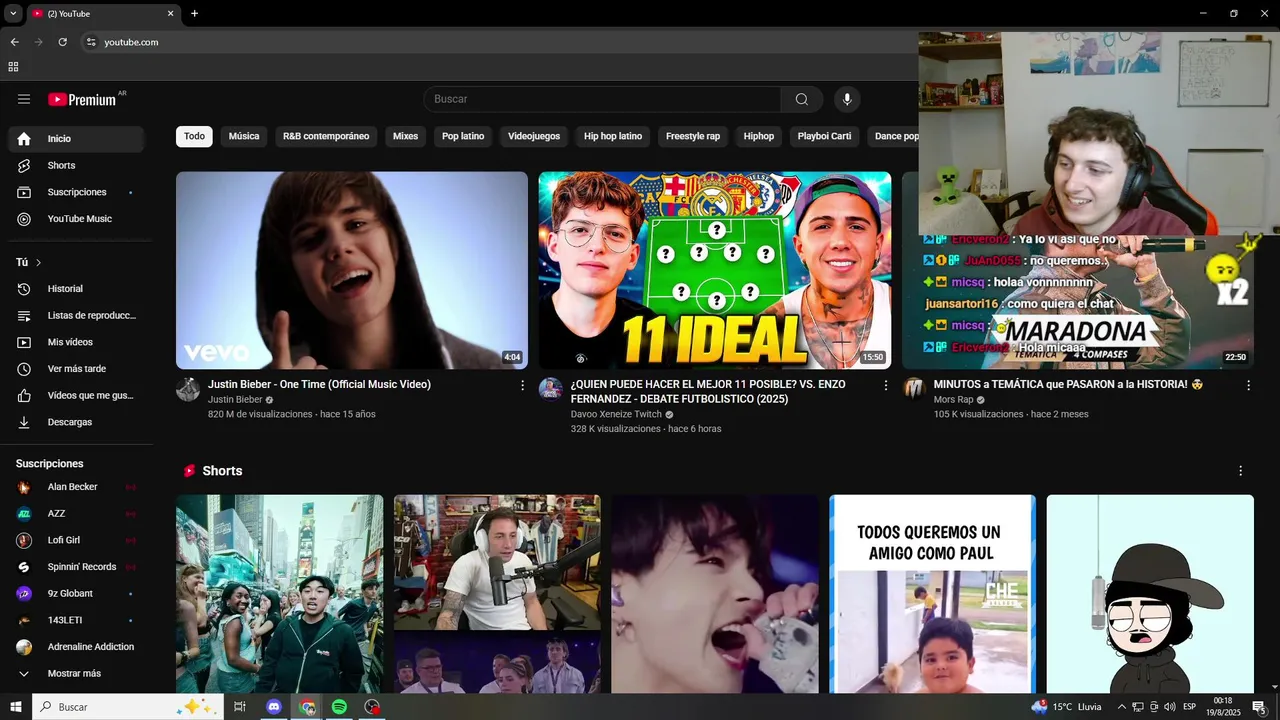Open Historial in the sidebar

pyautogui.click(x=76, y=289)
